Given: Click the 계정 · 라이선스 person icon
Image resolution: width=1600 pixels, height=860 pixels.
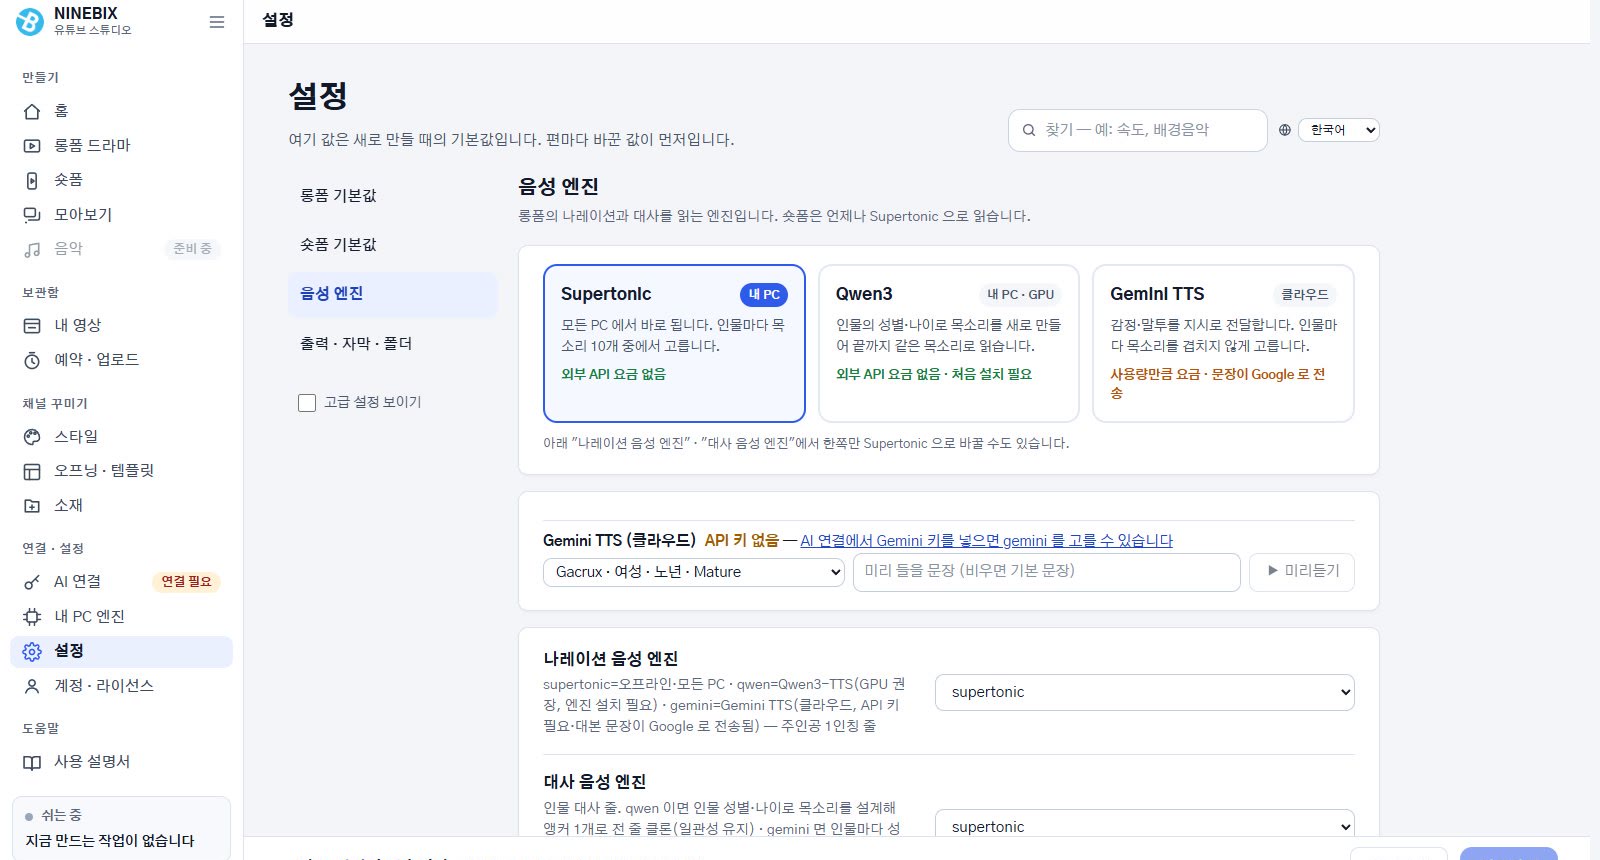Looking at the screenshot, I should (x=32, y=686).
